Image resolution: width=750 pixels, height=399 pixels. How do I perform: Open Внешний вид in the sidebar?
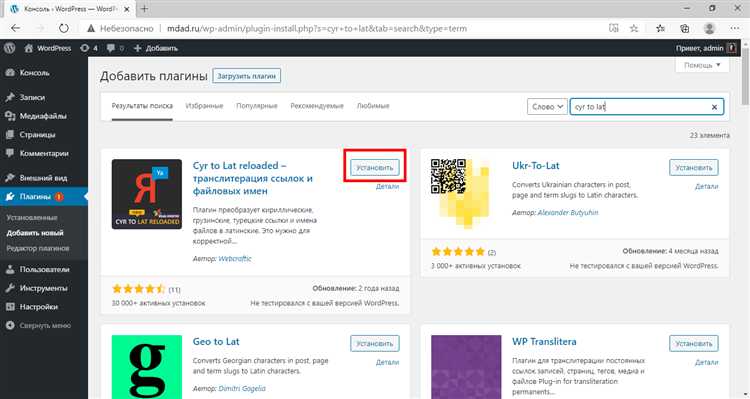[x=44, y=177]
